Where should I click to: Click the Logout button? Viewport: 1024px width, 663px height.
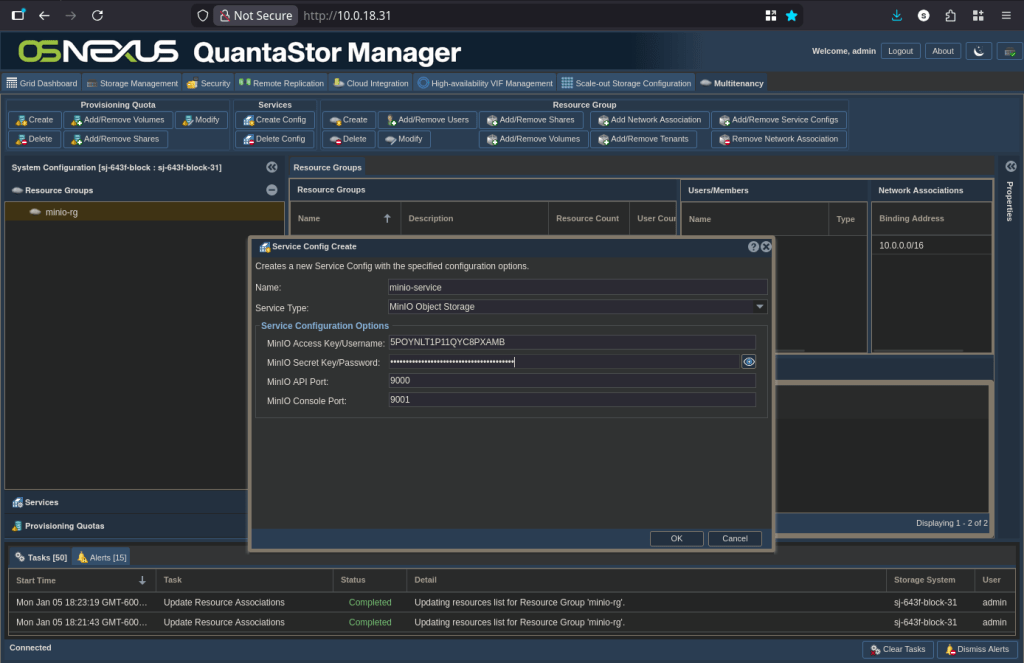point(900,51)
